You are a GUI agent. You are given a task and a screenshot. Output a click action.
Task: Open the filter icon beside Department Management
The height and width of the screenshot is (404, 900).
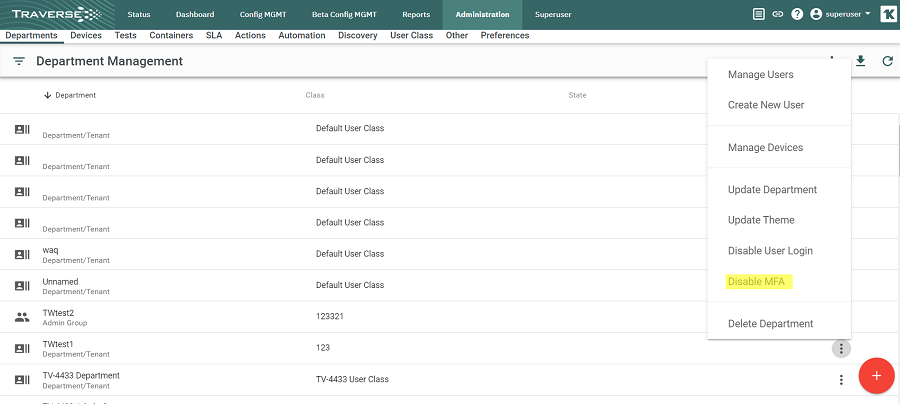pos(19,61)
